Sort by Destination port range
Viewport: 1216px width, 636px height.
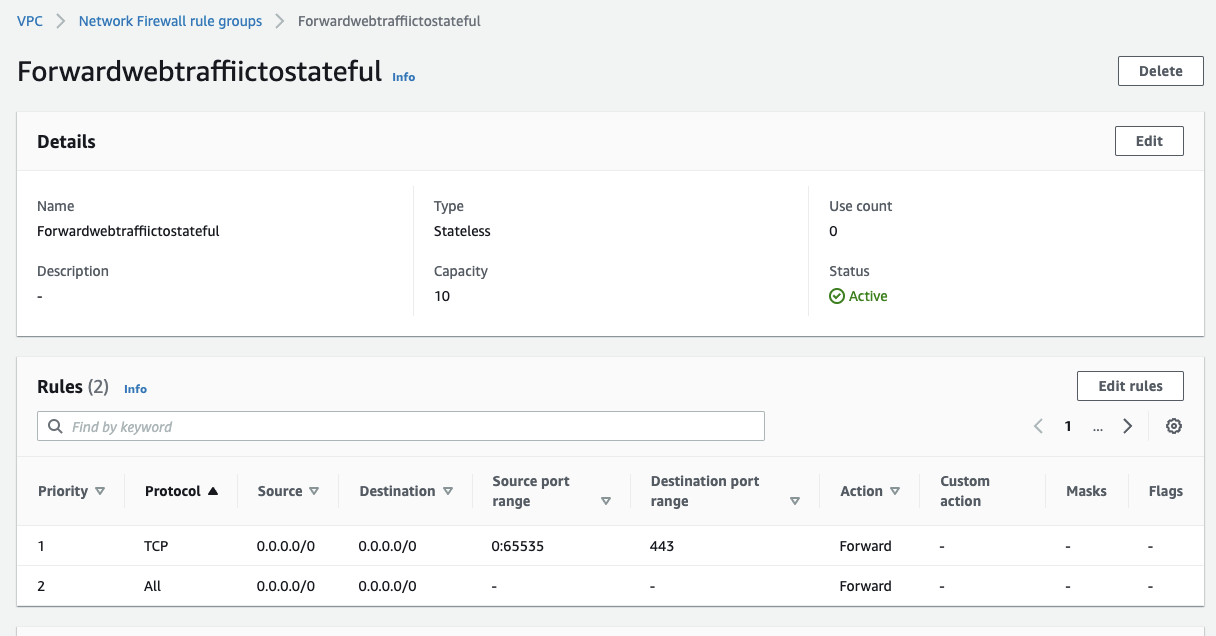(794, 501)
